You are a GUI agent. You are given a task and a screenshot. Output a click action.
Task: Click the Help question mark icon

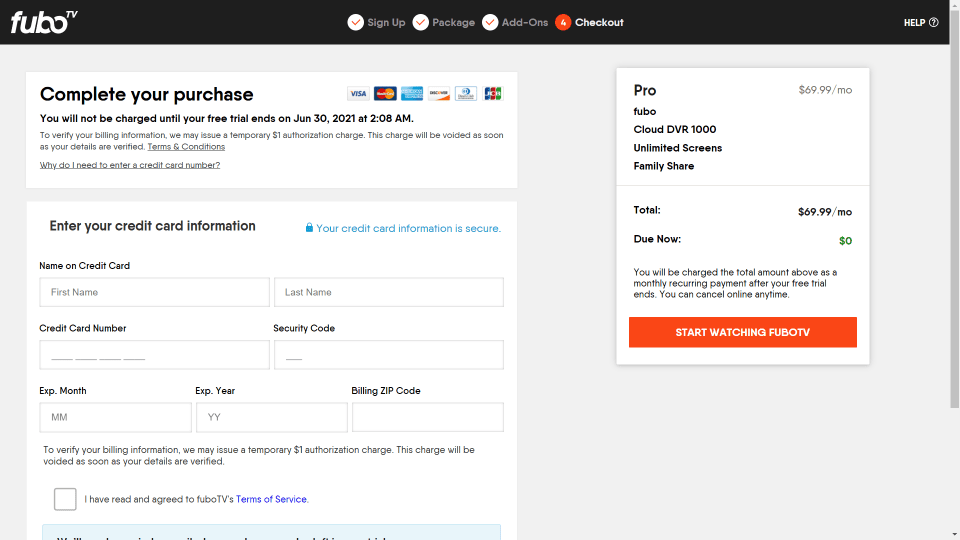(934, 23)
